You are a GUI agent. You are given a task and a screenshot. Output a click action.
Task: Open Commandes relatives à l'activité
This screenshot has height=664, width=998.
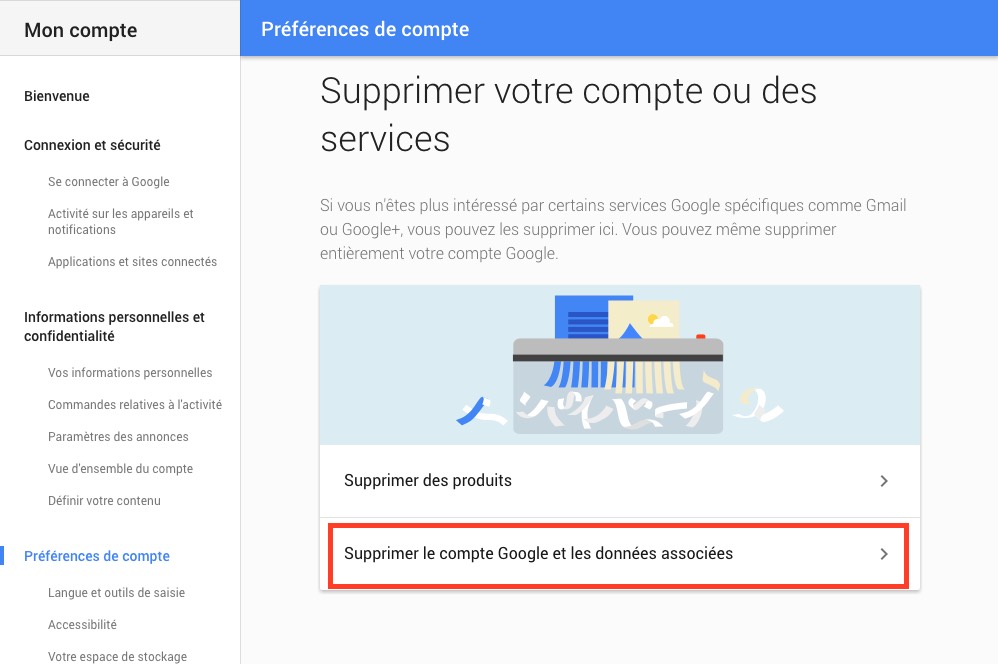click(135, 405)
